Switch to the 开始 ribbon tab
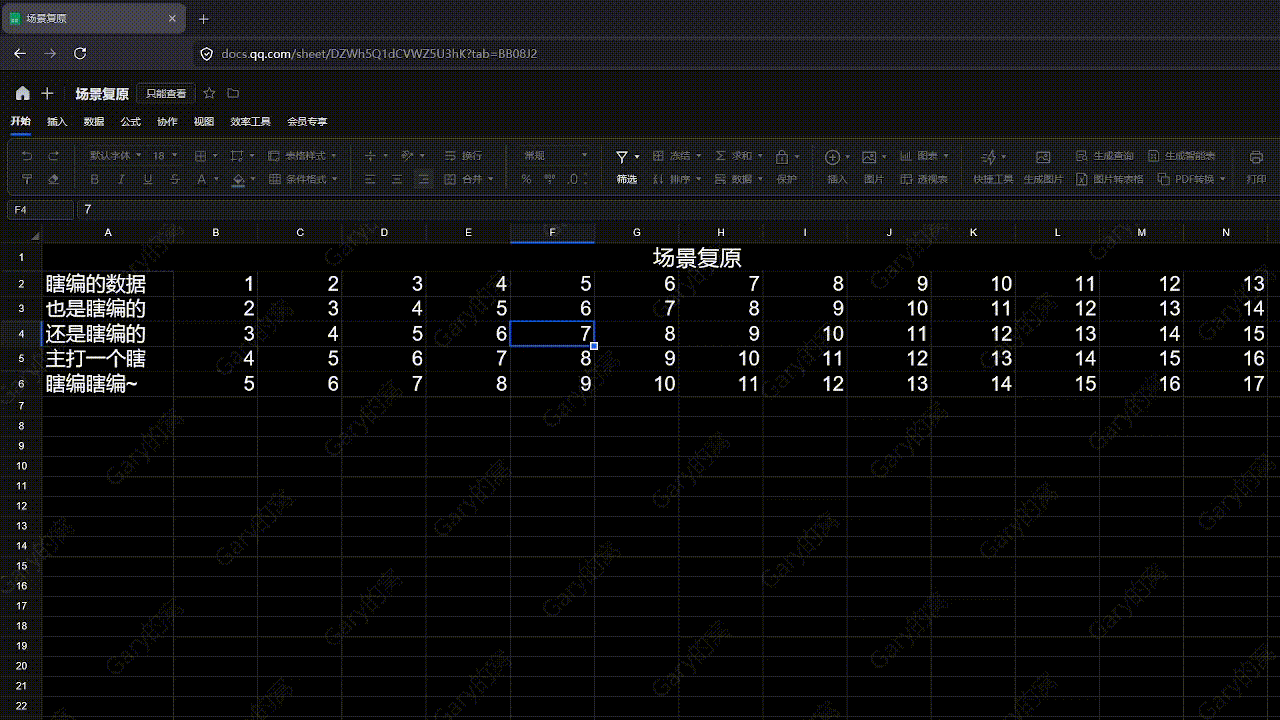 [21, 121]
